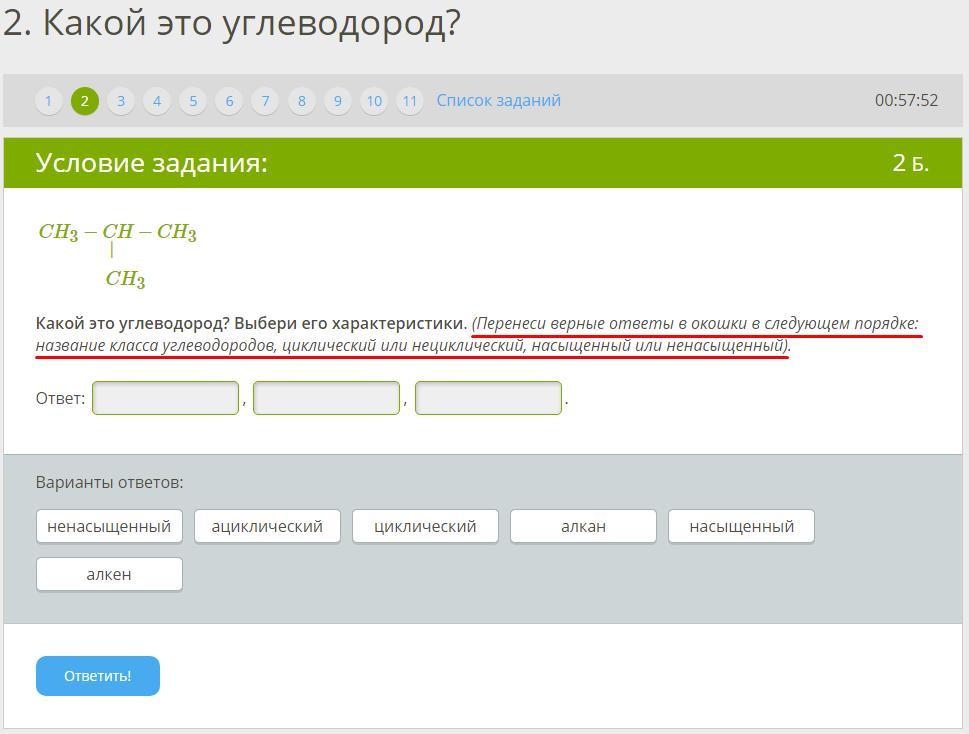This screenshot has height=734, width=969.
Task: Click the second answer box
Action: click(x=327, y=398)
